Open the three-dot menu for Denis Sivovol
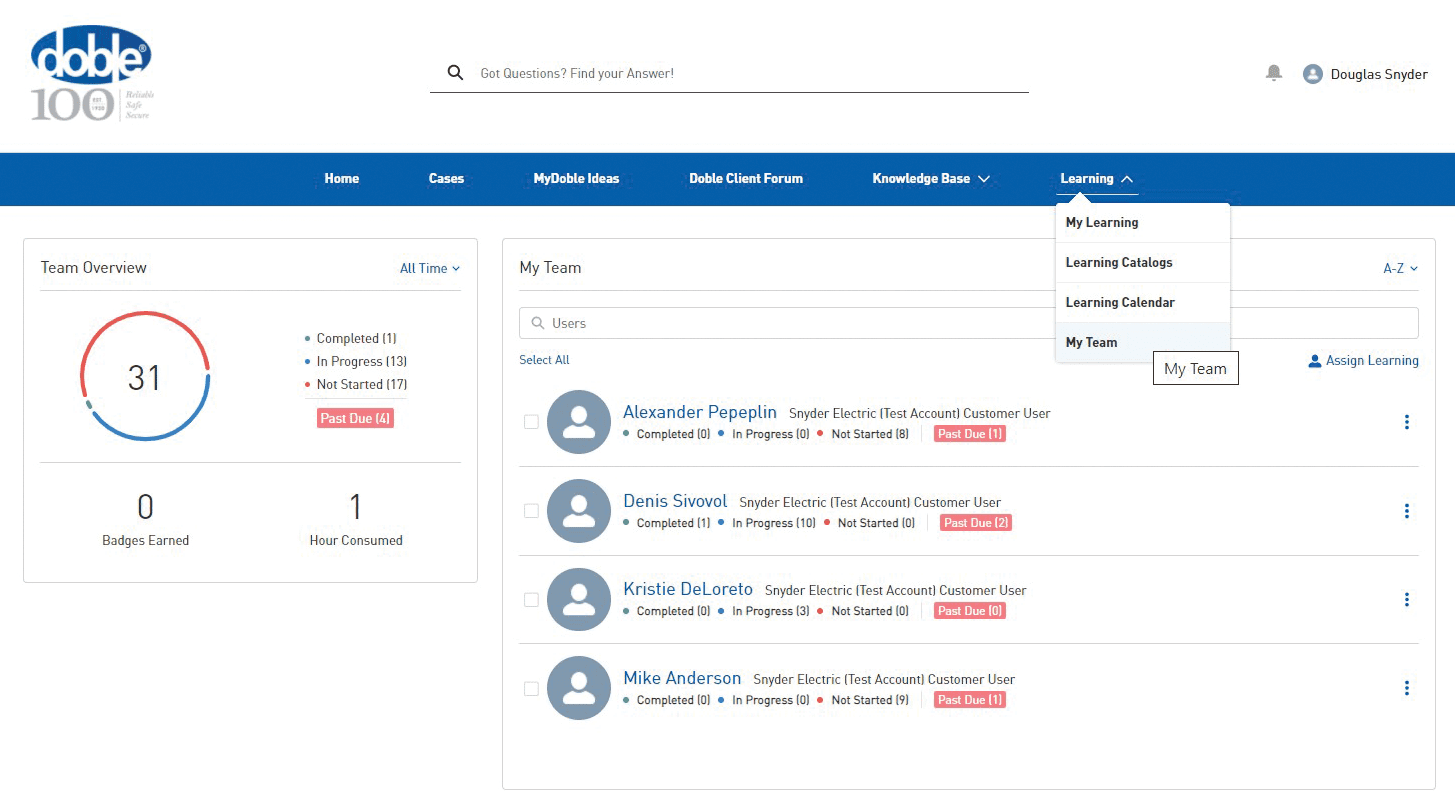Viewport: 1455px width, 806px height. coord(1407,511)
